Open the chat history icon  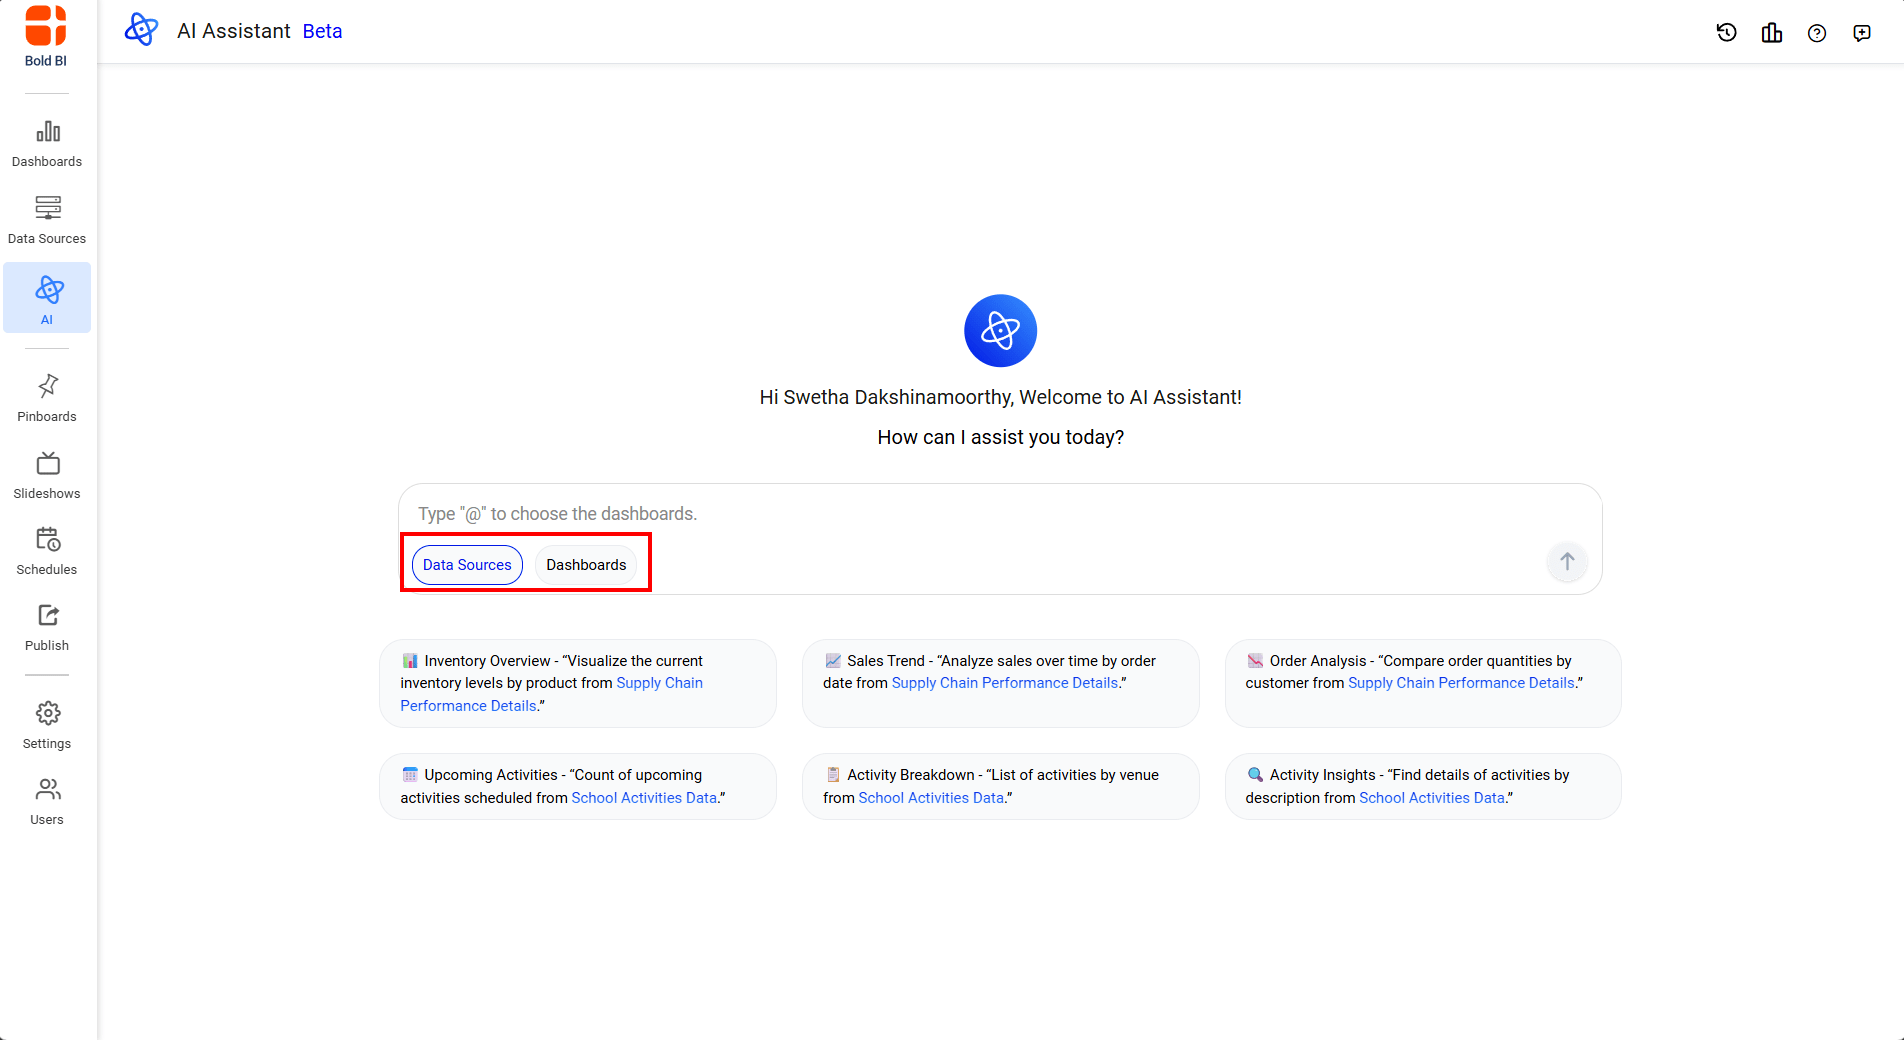(x=1726, y=33)
